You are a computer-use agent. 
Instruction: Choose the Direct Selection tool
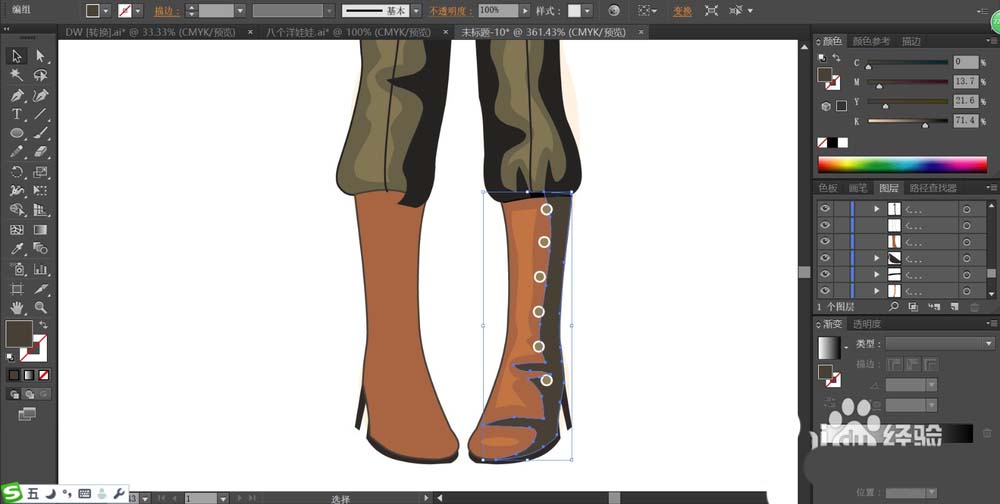(x=40, y=56)
